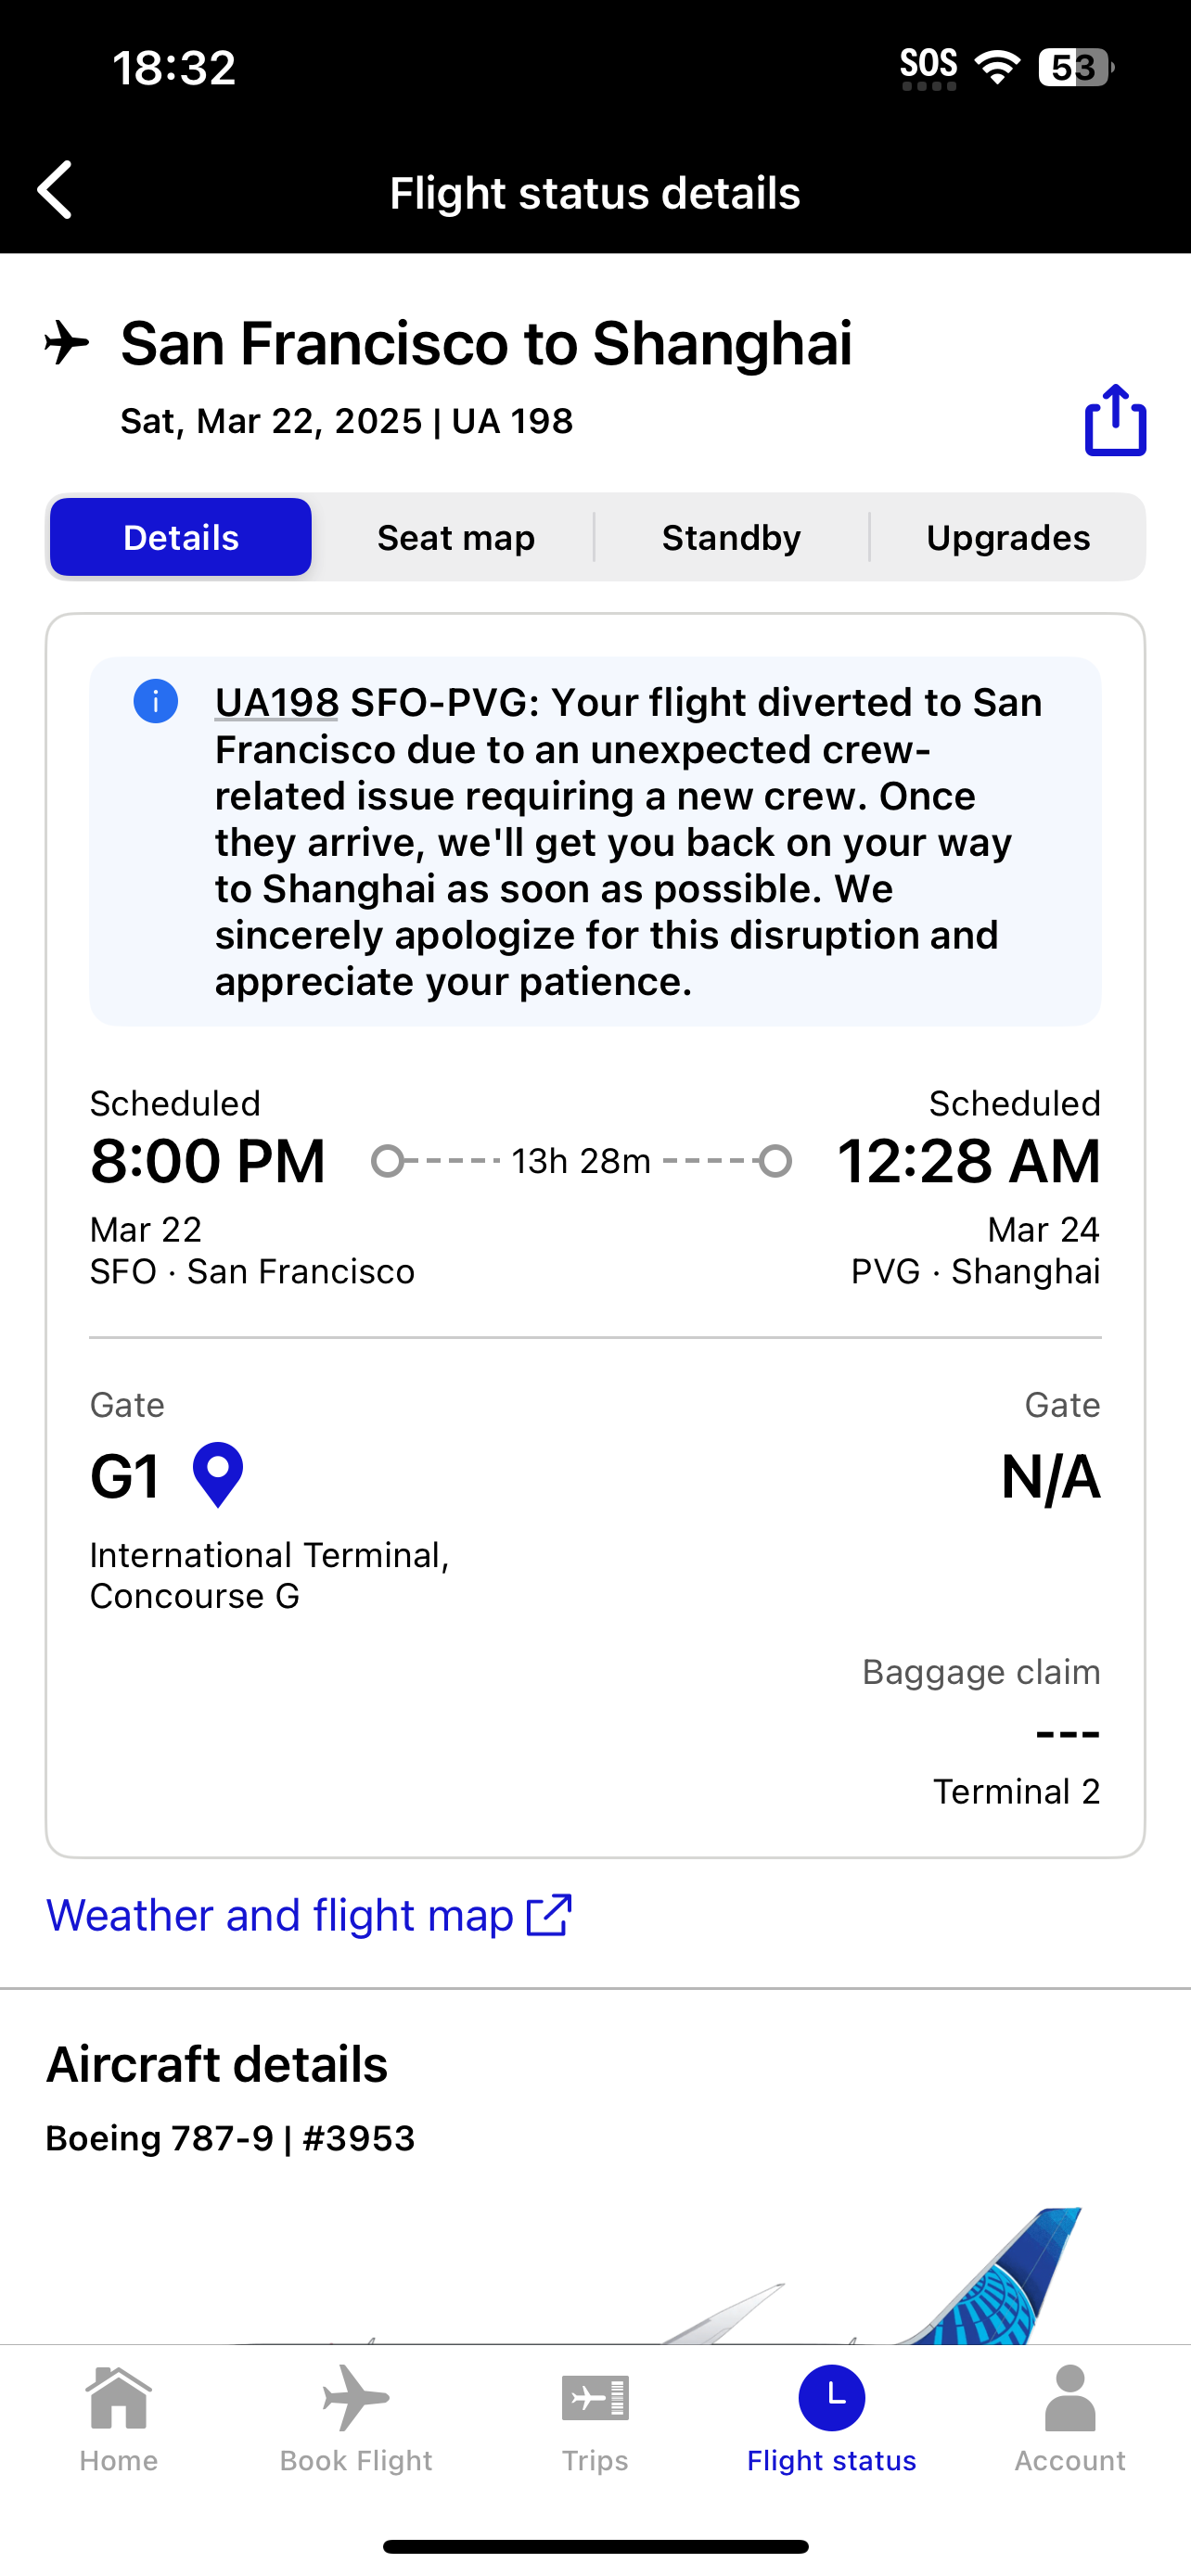Switch to the Seat map tab

tap(456, 538)
